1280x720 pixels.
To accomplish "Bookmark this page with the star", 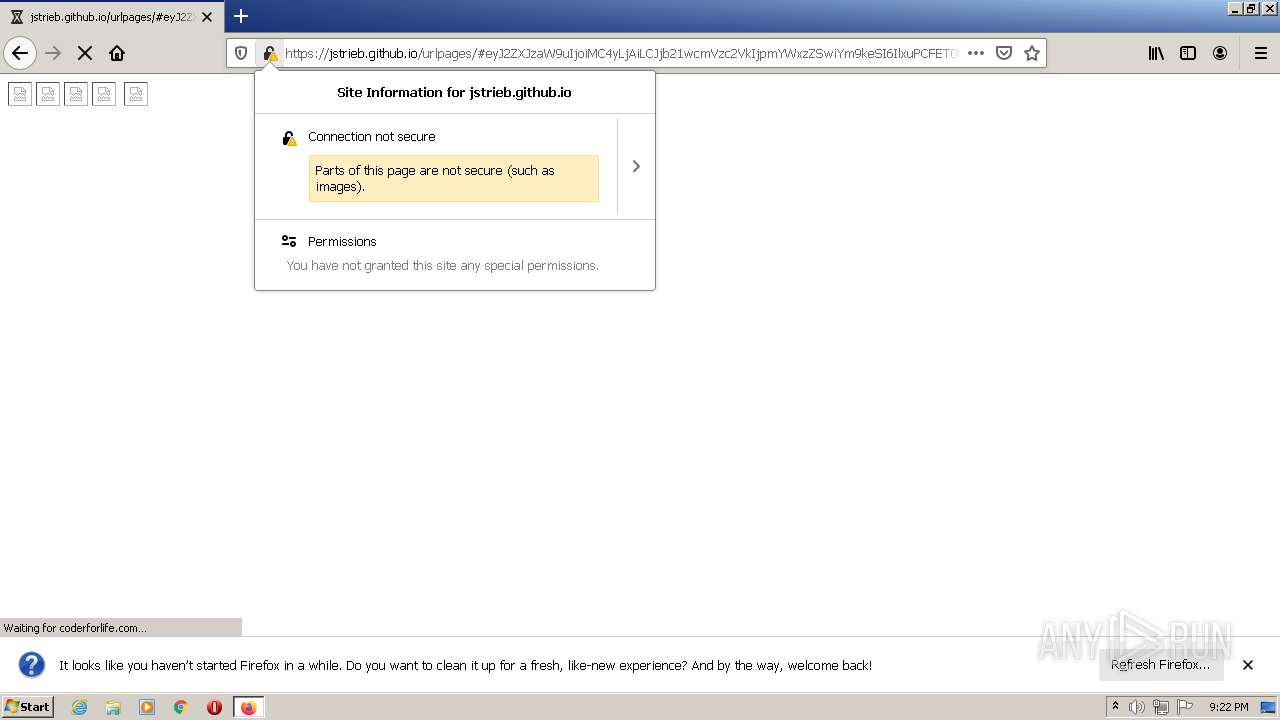I will [1032, 53].
